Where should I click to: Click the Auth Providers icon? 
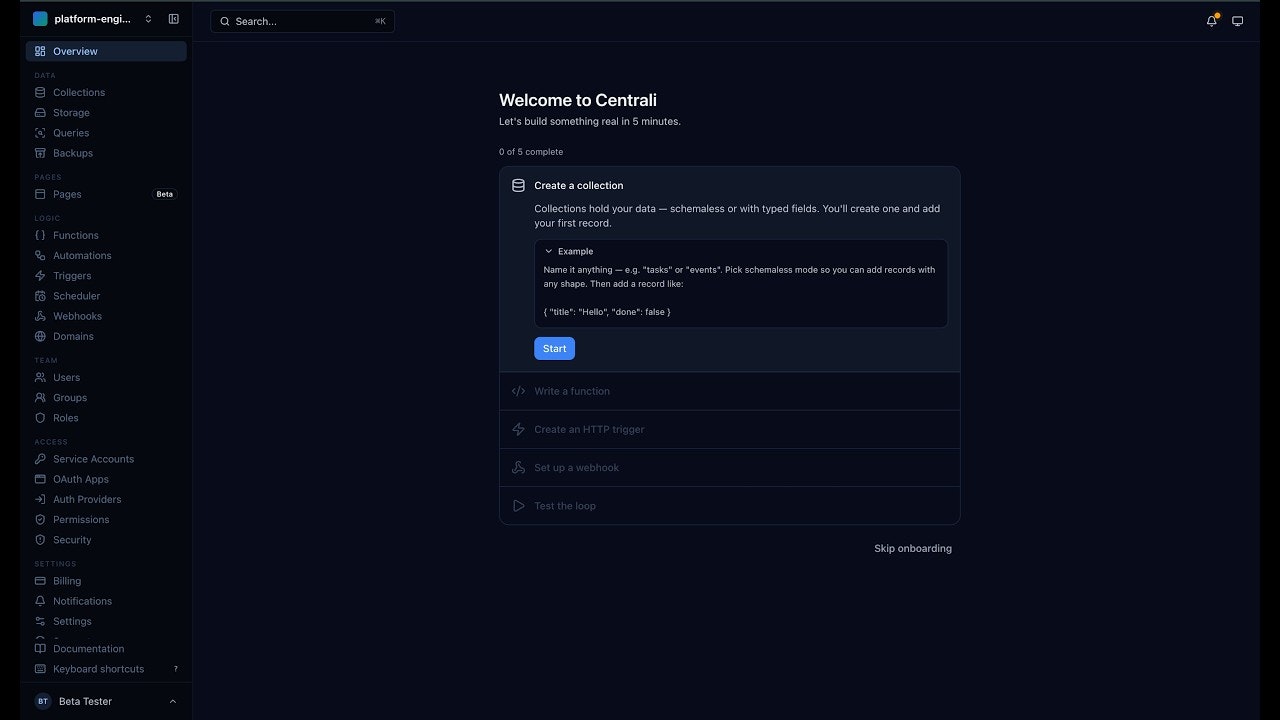coord(40,499)
